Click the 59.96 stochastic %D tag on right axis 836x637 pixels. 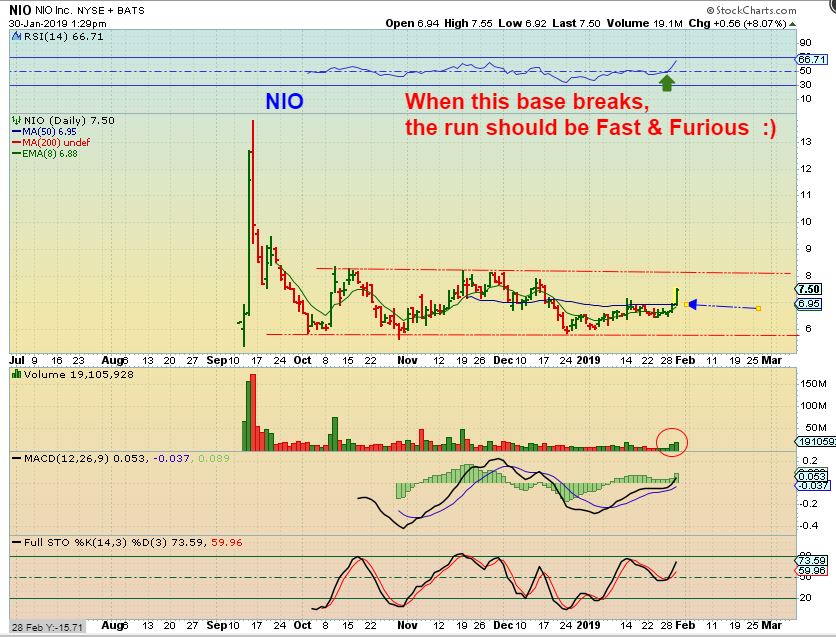tap(811, 570)
